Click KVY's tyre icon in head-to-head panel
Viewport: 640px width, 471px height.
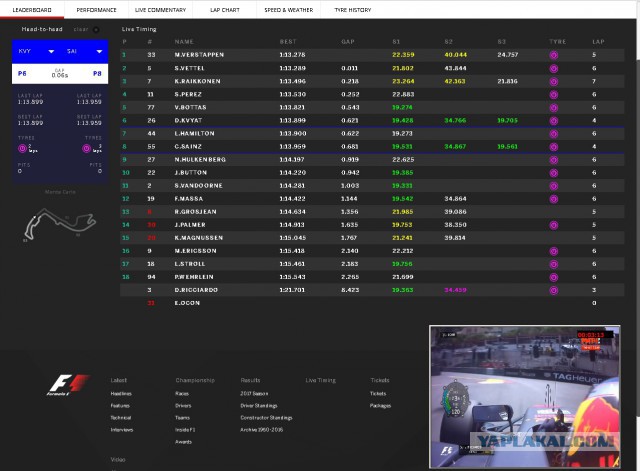(x=22, y=149)
